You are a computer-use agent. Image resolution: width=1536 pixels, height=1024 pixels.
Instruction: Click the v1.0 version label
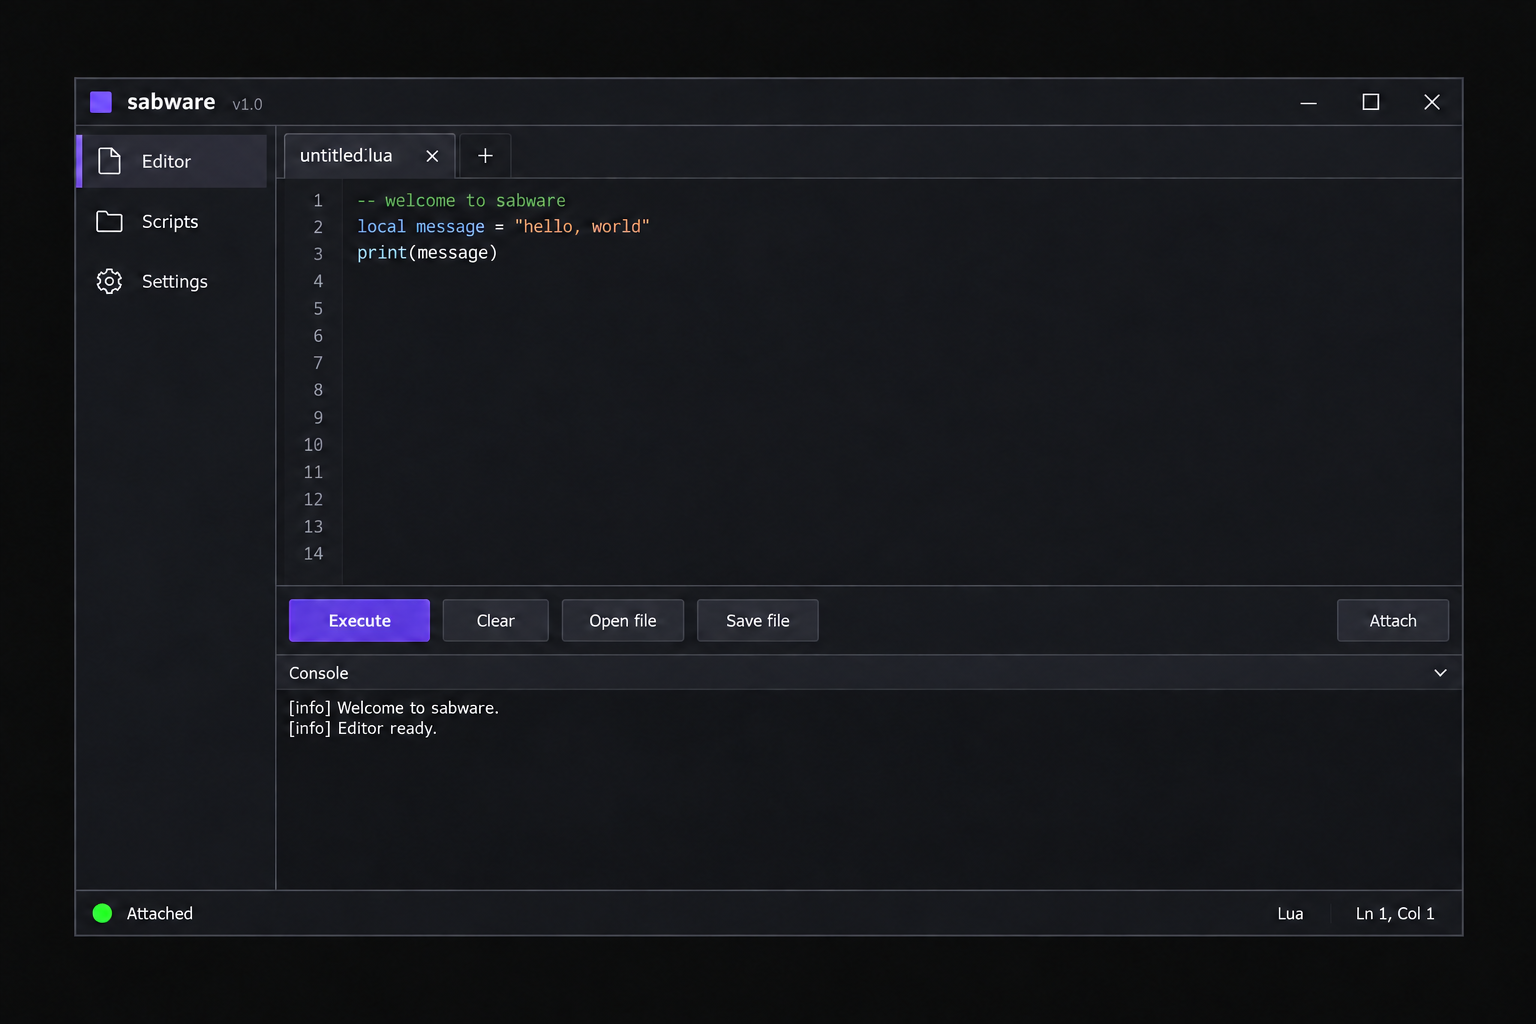[x=247, y=104]
